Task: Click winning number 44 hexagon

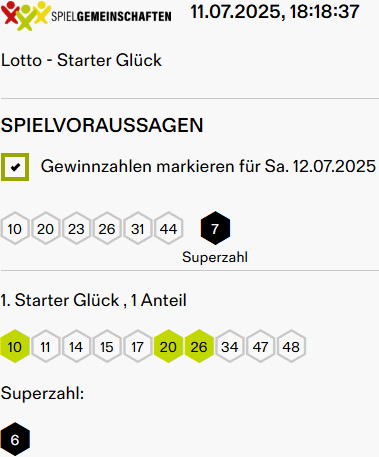Action: 168,228
